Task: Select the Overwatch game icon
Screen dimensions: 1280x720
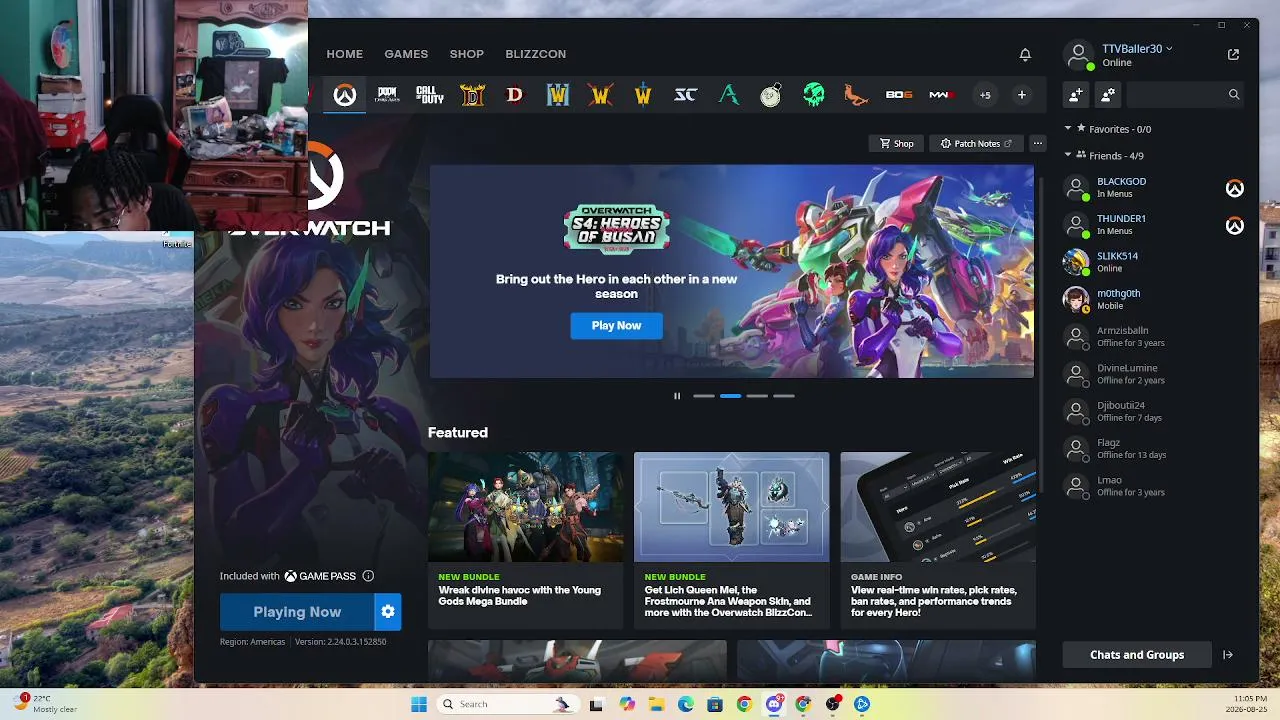Action: 344,95
